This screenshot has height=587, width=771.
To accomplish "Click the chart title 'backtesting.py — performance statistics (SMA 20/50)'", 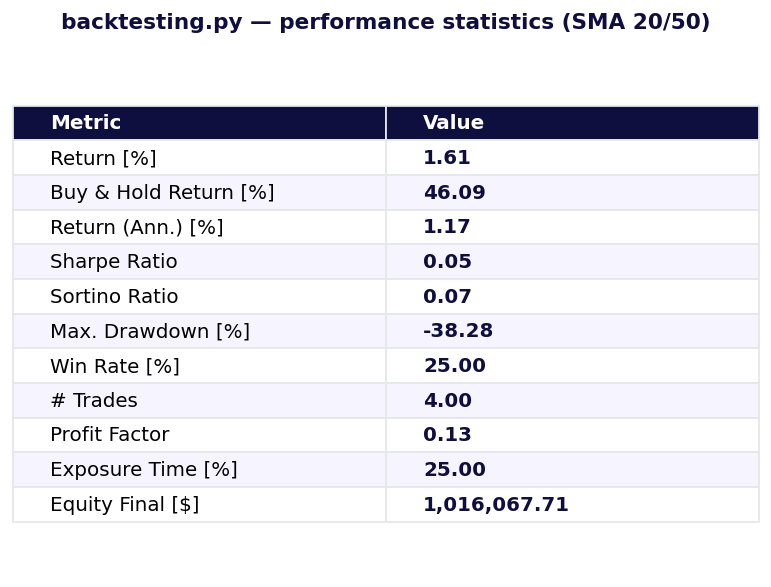I will pyautogui.click(x=386, y=22).
